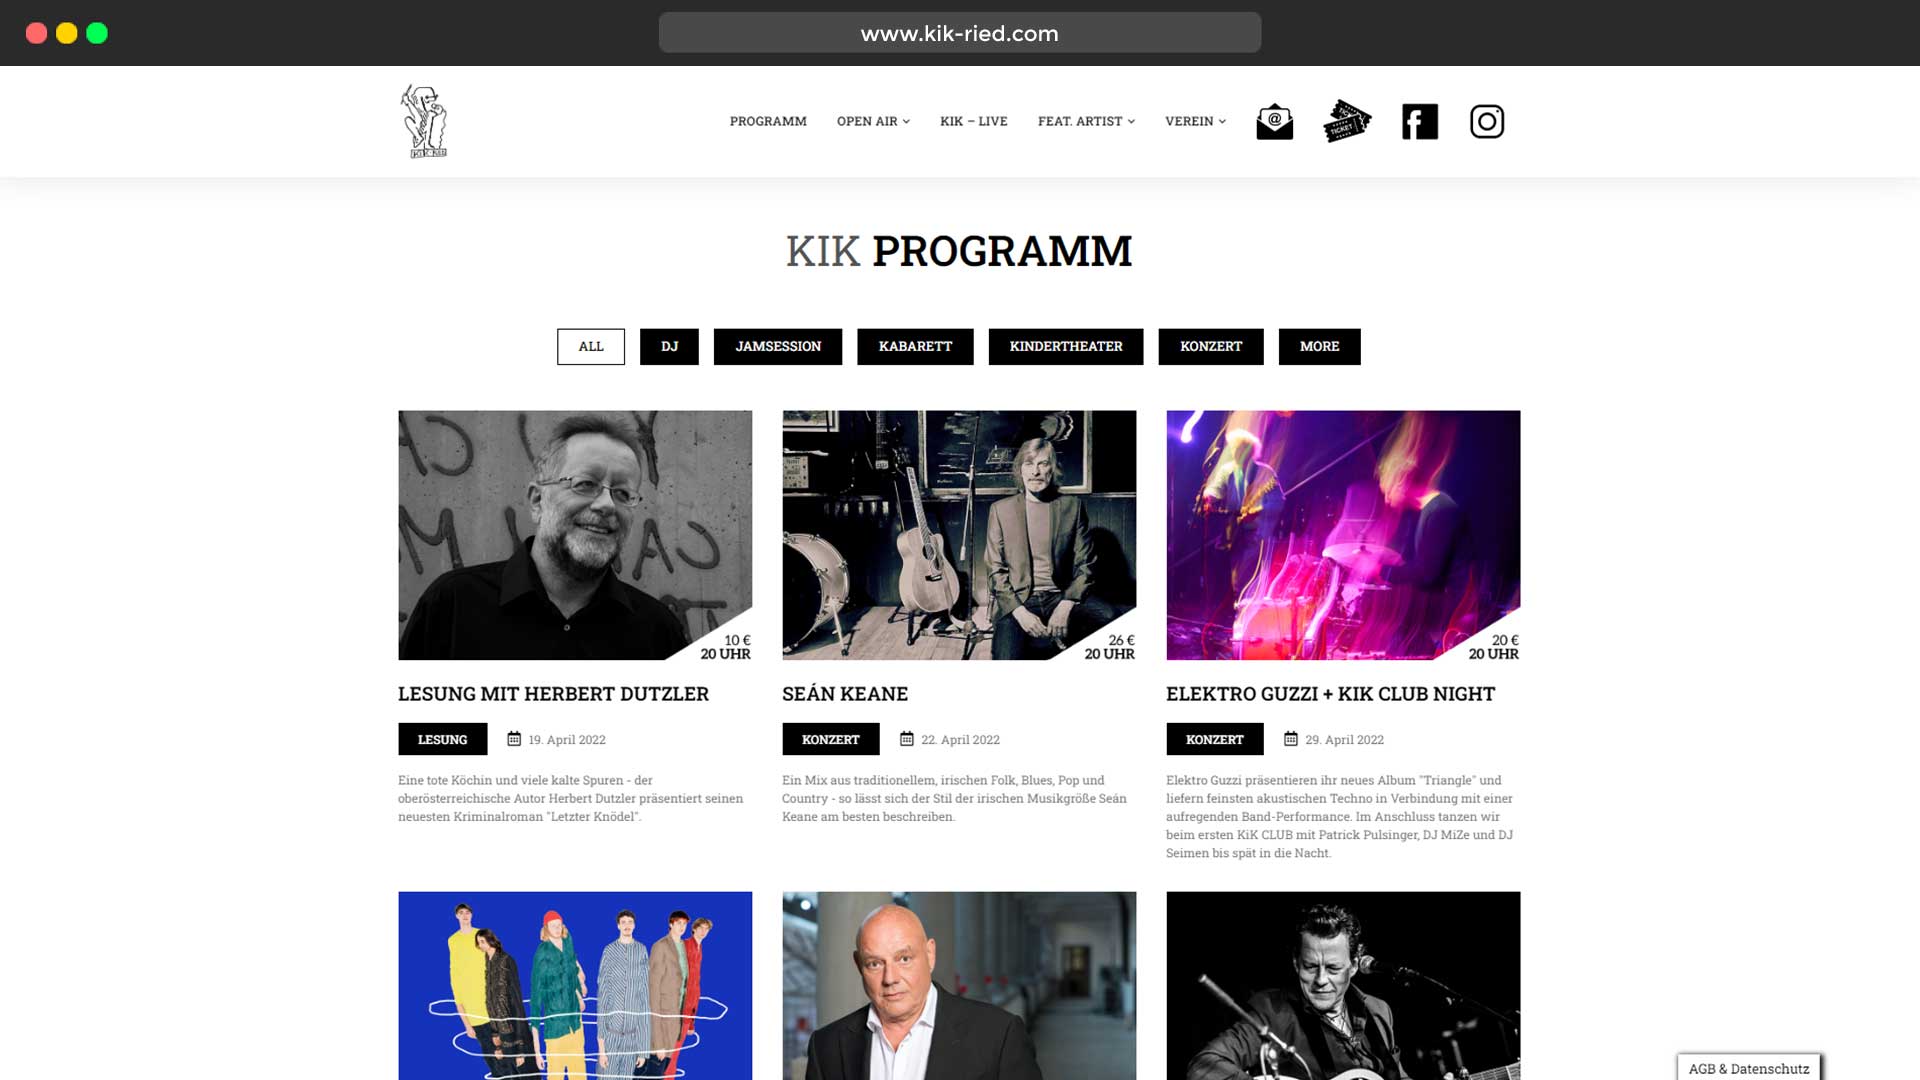Expand the Verein dropdown menu
The width and height of the screenshot is (1920, 1080).
1195,121
